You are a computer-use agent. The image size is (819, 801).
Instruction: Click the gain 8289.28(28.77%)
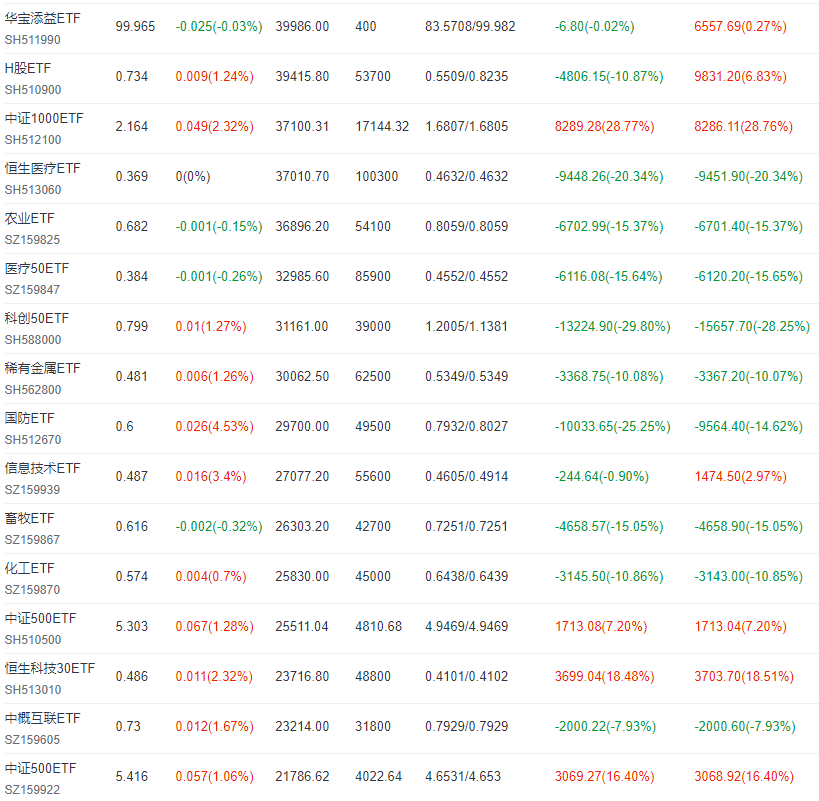604,126
